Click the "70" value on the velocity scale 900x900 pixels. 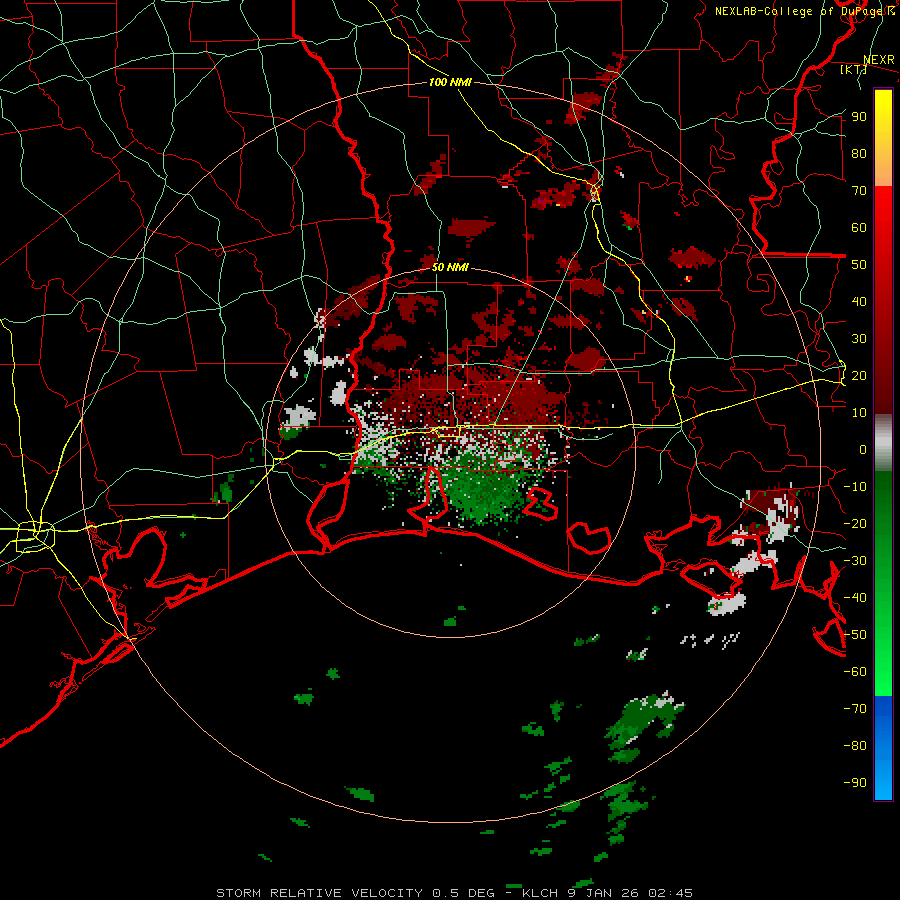click(859, 191)
